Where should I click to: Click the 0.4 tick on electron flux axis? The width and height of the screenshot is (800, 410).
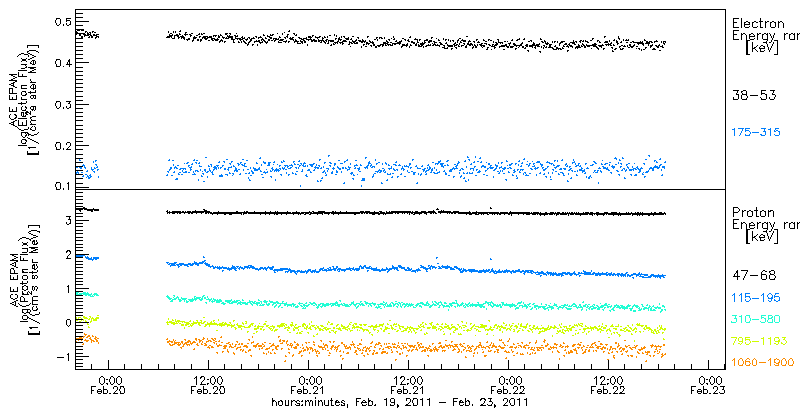pyautogui.click(x=62, y=63)
